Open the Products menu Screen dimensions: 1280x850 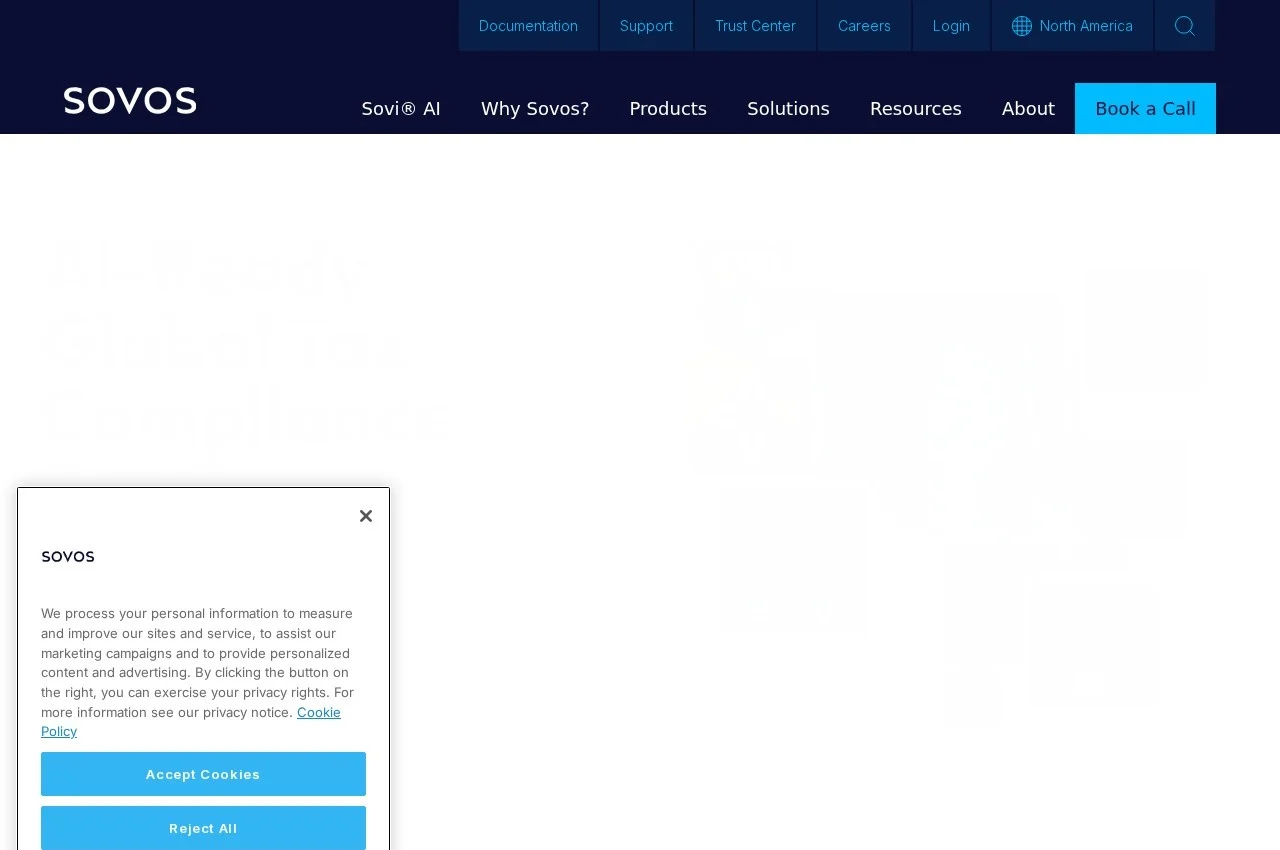click(x=668, y=108)
